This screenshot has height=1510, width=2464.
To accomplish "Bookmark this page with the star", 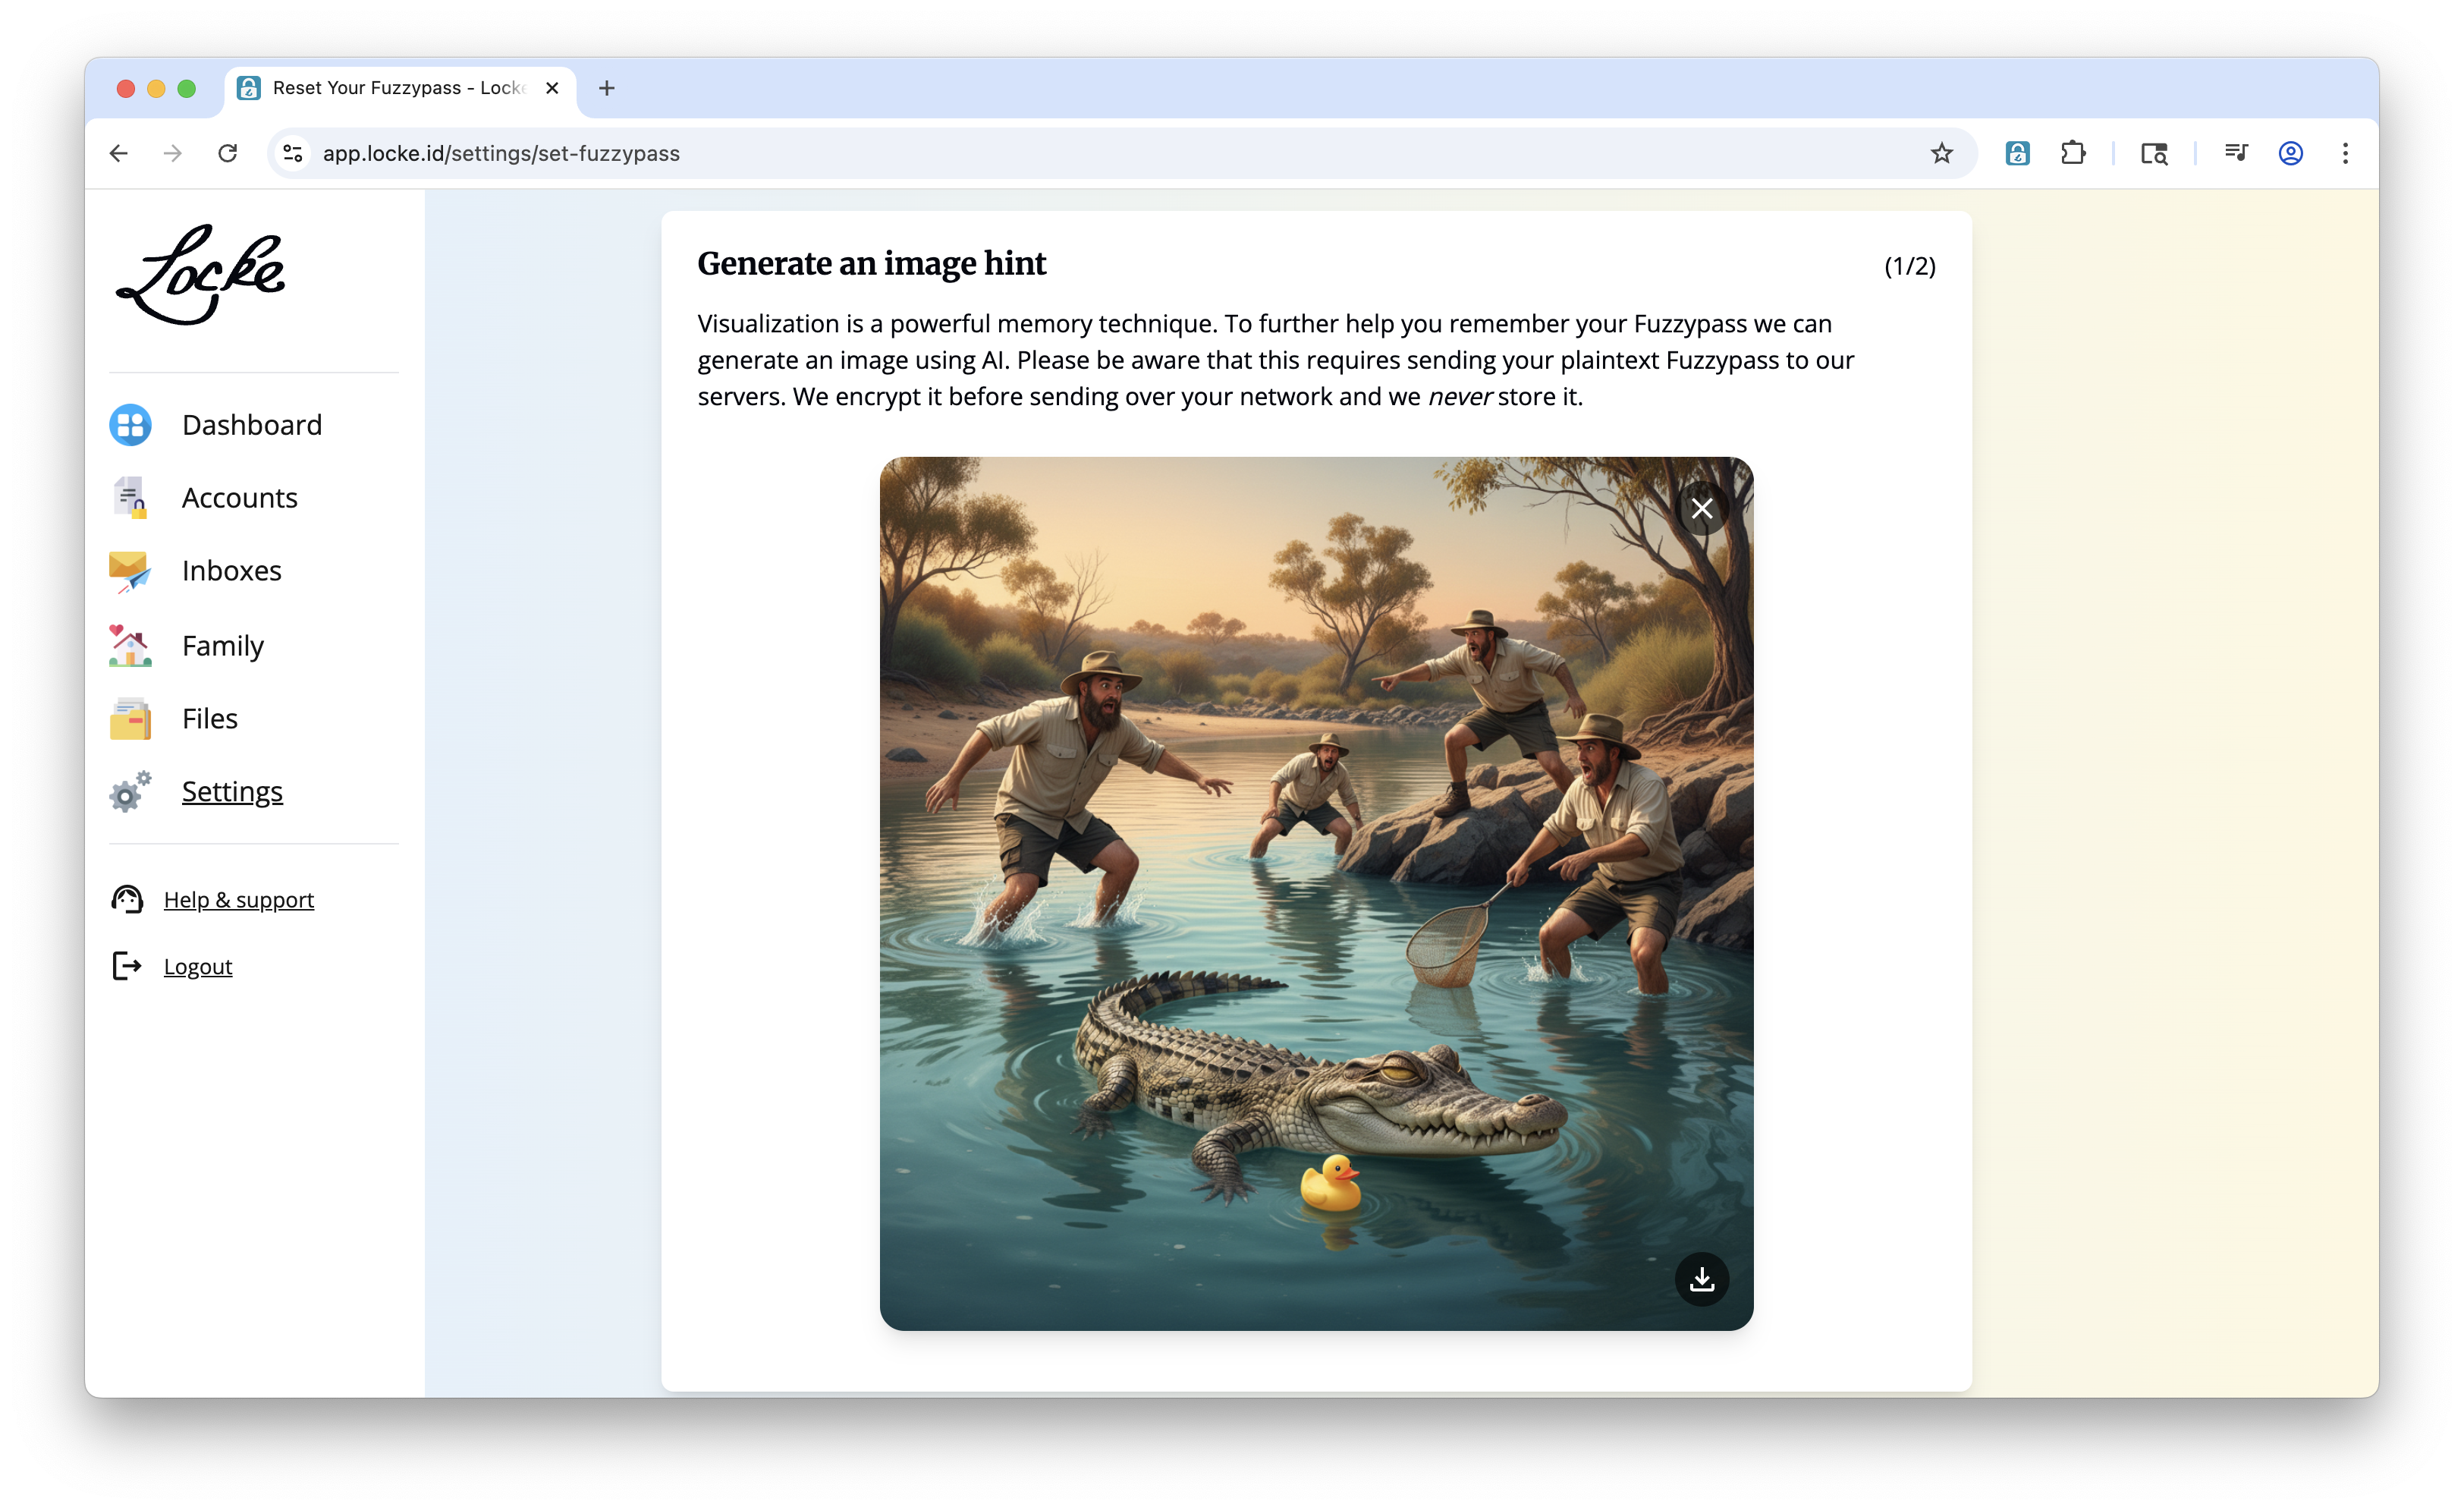I will tap(1941, 153).
